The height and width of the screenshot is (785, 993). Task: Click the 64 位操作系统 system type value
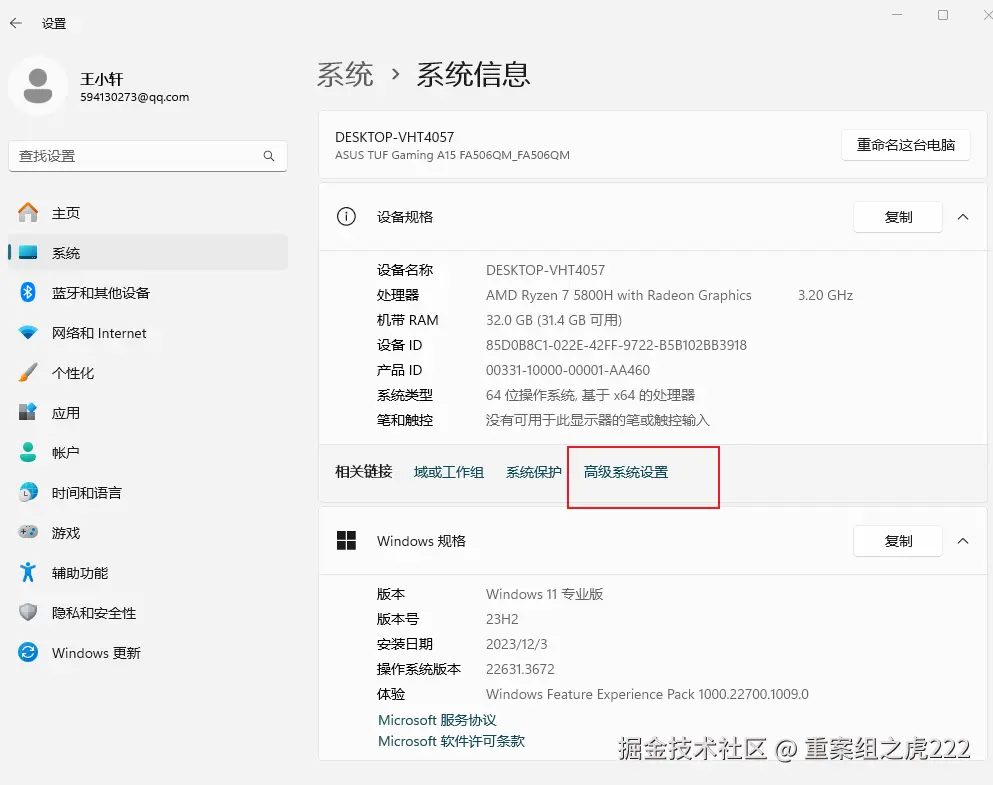point(590,395)
